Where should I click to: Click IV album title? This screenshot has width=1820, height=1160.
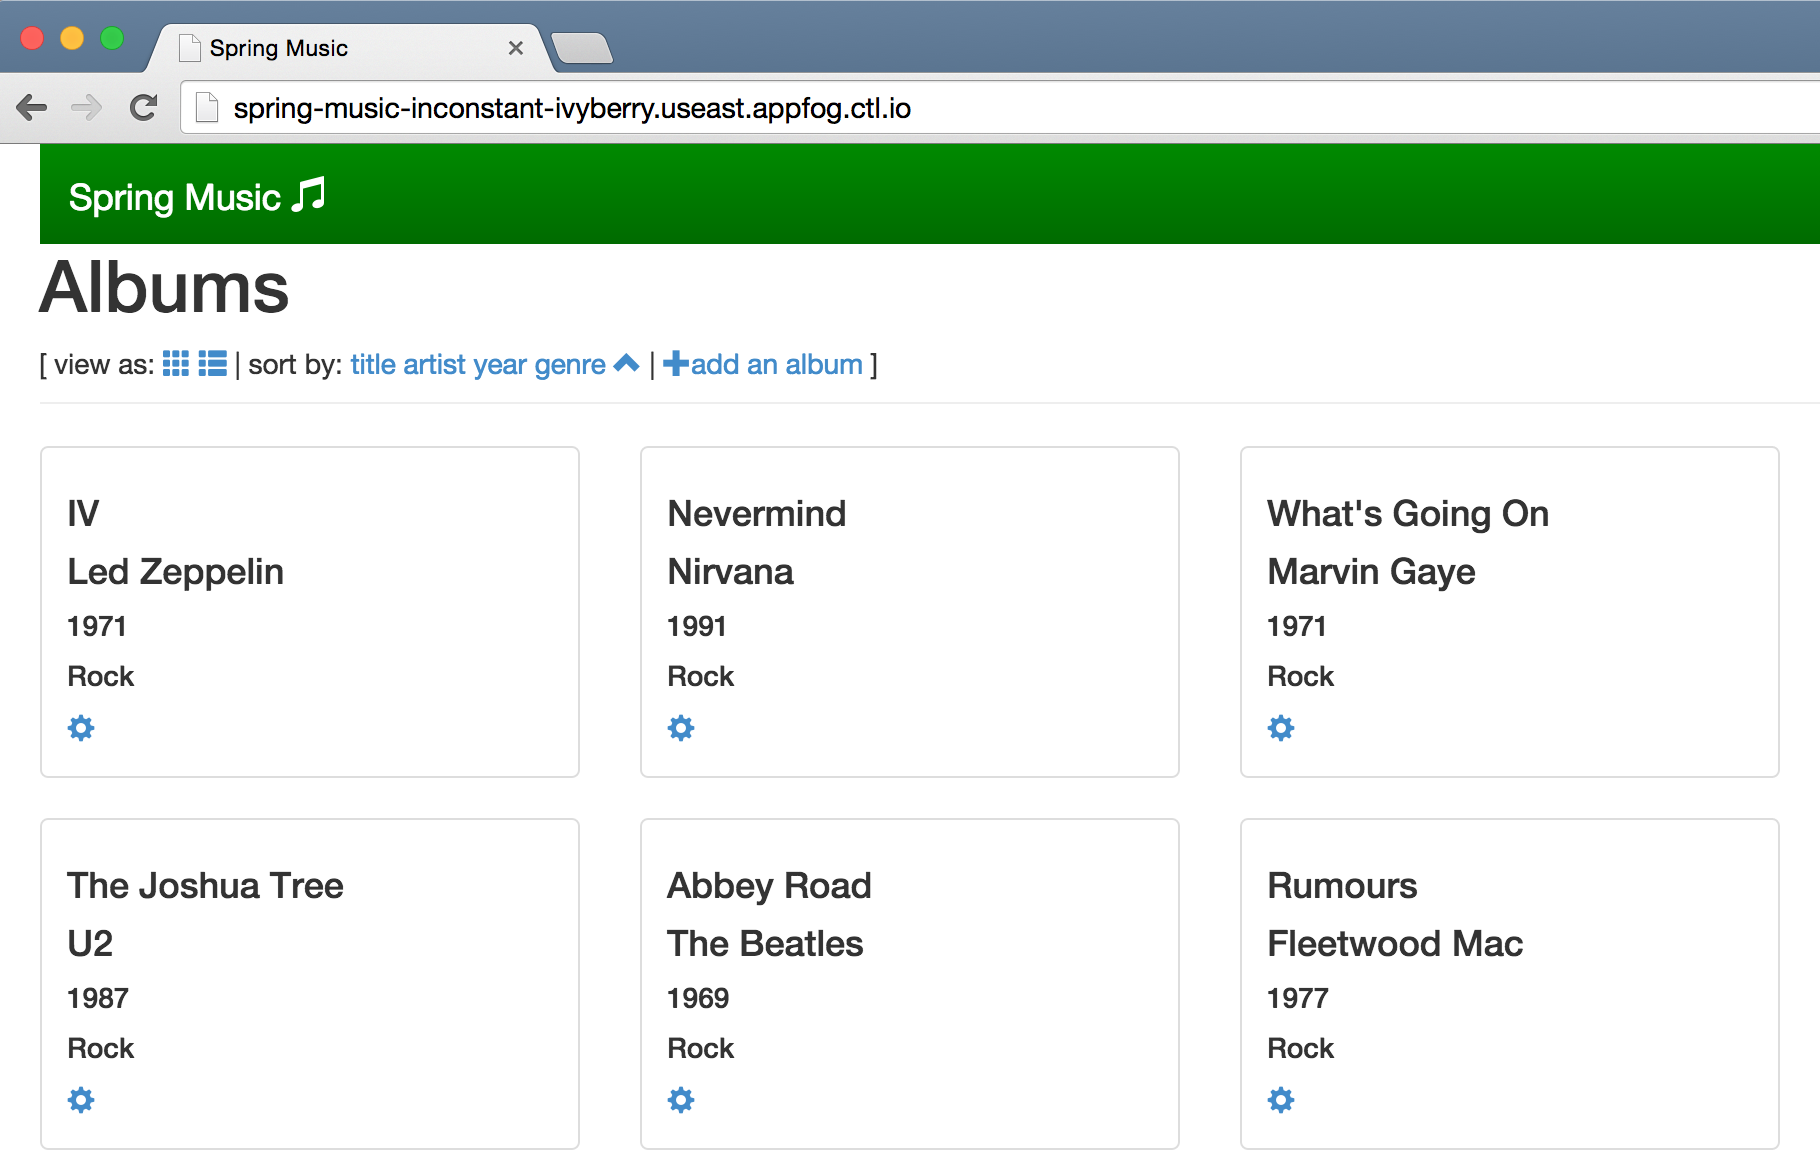pyautogui.click(x=83, y=513)
